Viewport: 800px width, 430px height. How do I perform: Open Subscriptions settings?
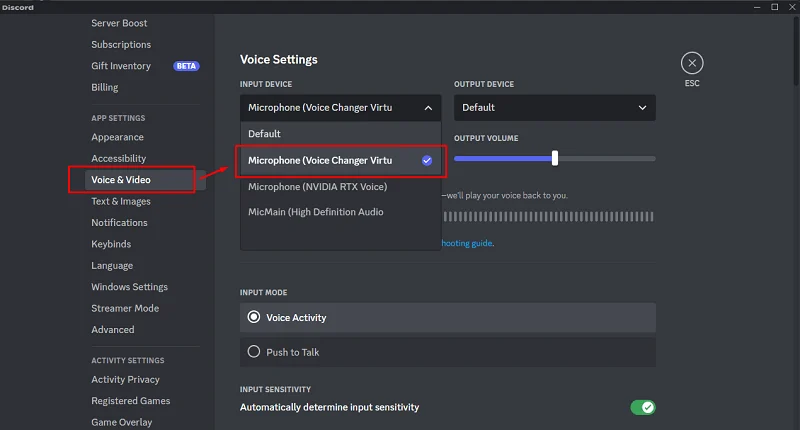121,44
